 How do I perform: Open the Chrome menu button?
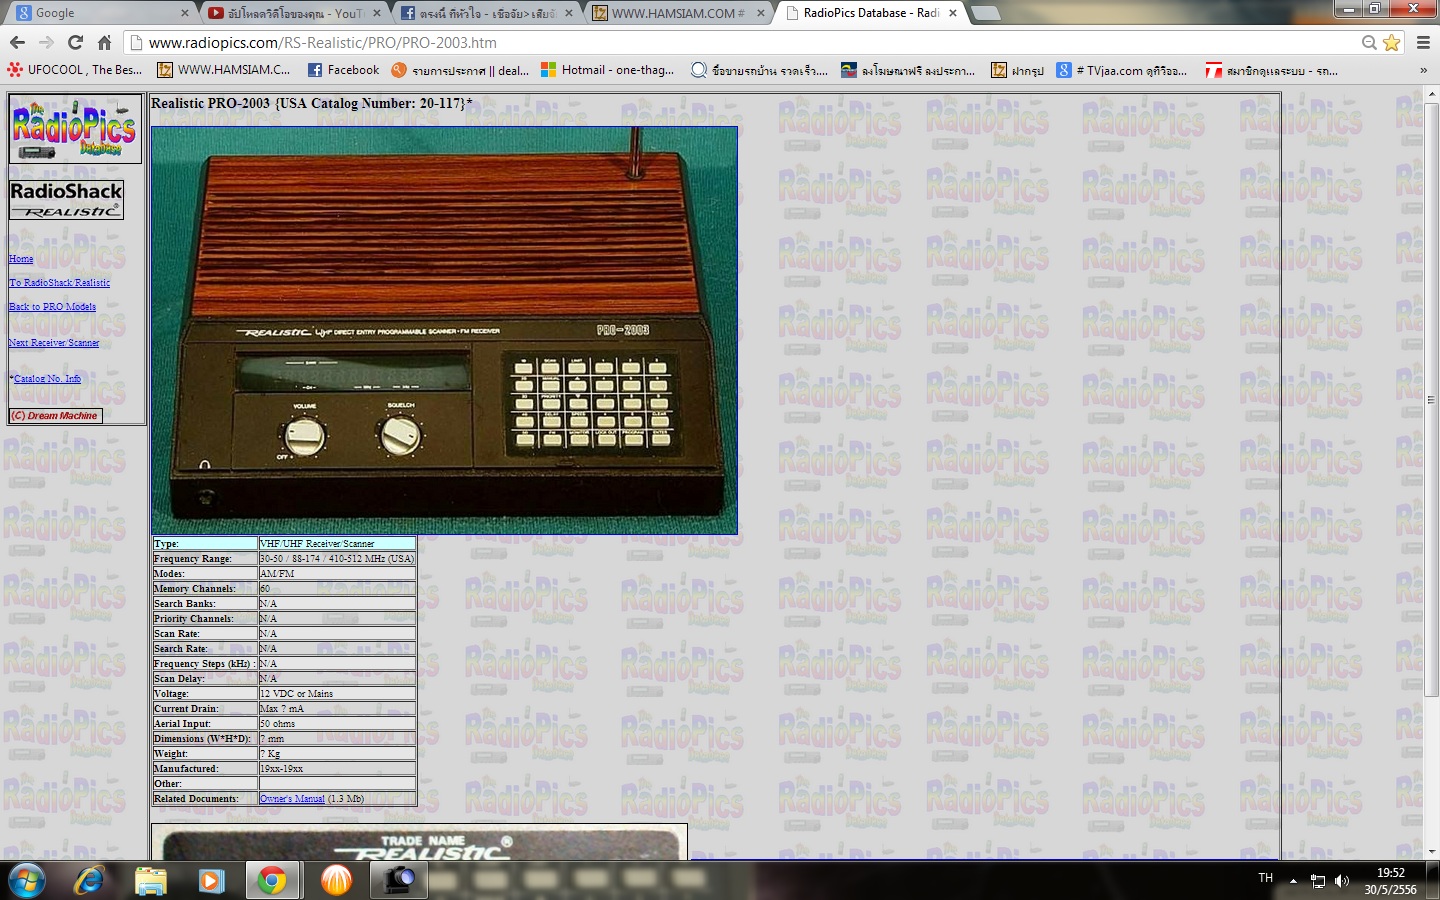coord(1423,42)
